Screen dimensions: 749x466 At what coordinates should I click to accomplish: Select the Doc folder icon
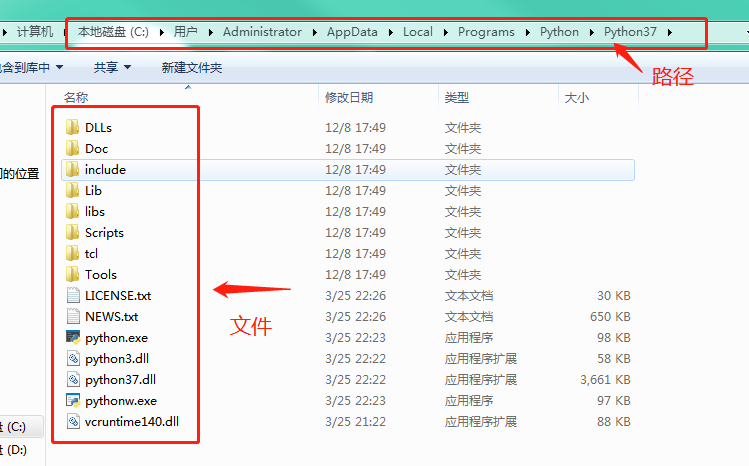(73, 148)
